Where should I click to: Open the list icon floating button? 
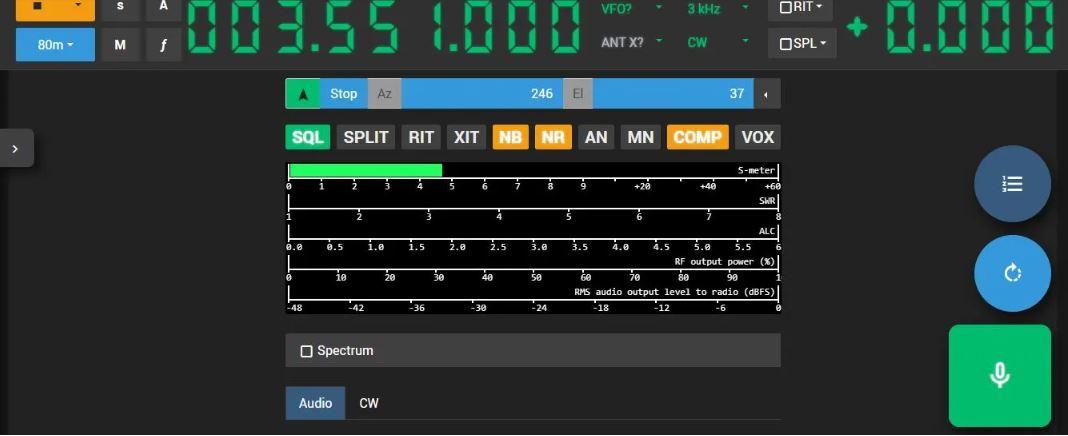click(1012, 184)
